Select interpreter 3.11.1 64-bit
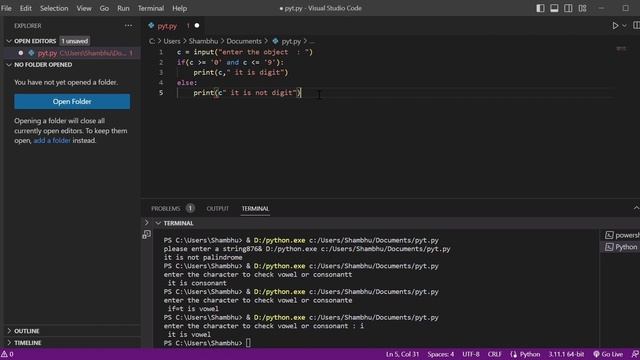Screen dimensions: 640x360 click(x=566, y=354)
